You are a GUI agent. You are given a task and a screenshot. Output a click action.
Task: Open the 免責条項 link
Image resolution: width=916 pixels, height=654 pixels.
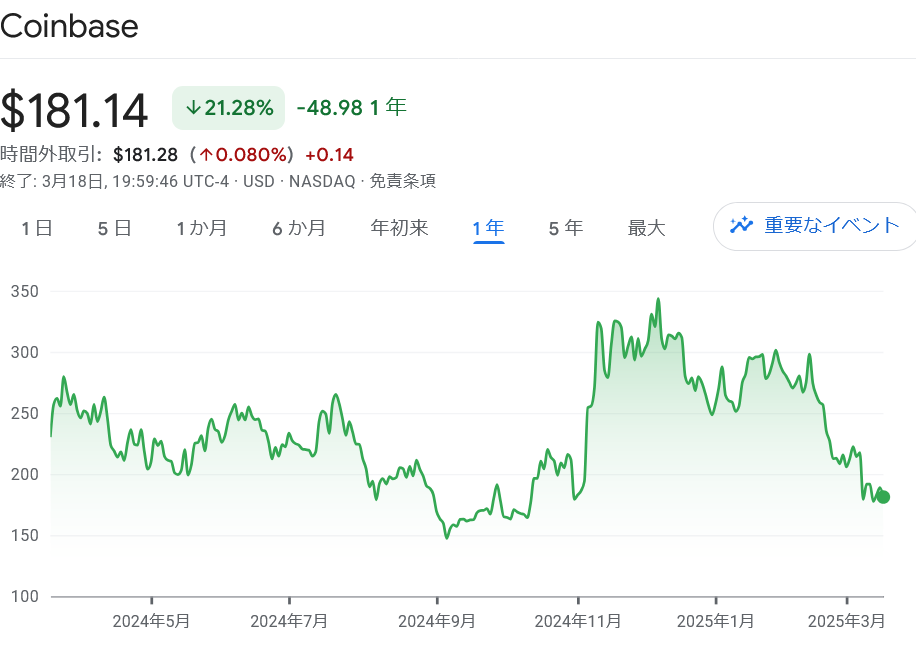pos(402,181)
